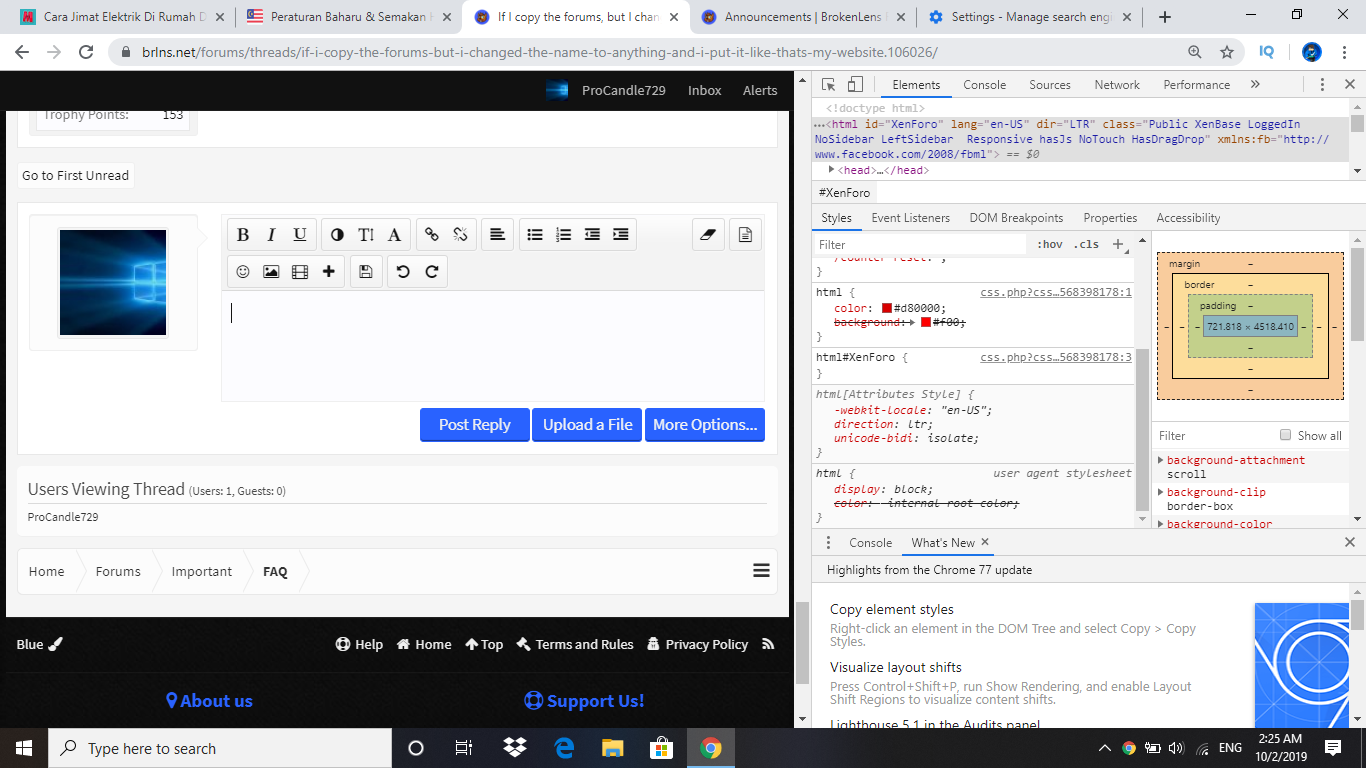Toggle bold formatting in the reply editor

pos(243,235)
